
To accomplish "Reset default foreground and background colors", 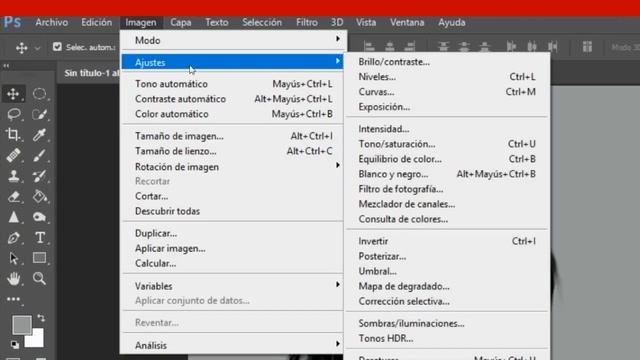I will click(x=15, y=345).
